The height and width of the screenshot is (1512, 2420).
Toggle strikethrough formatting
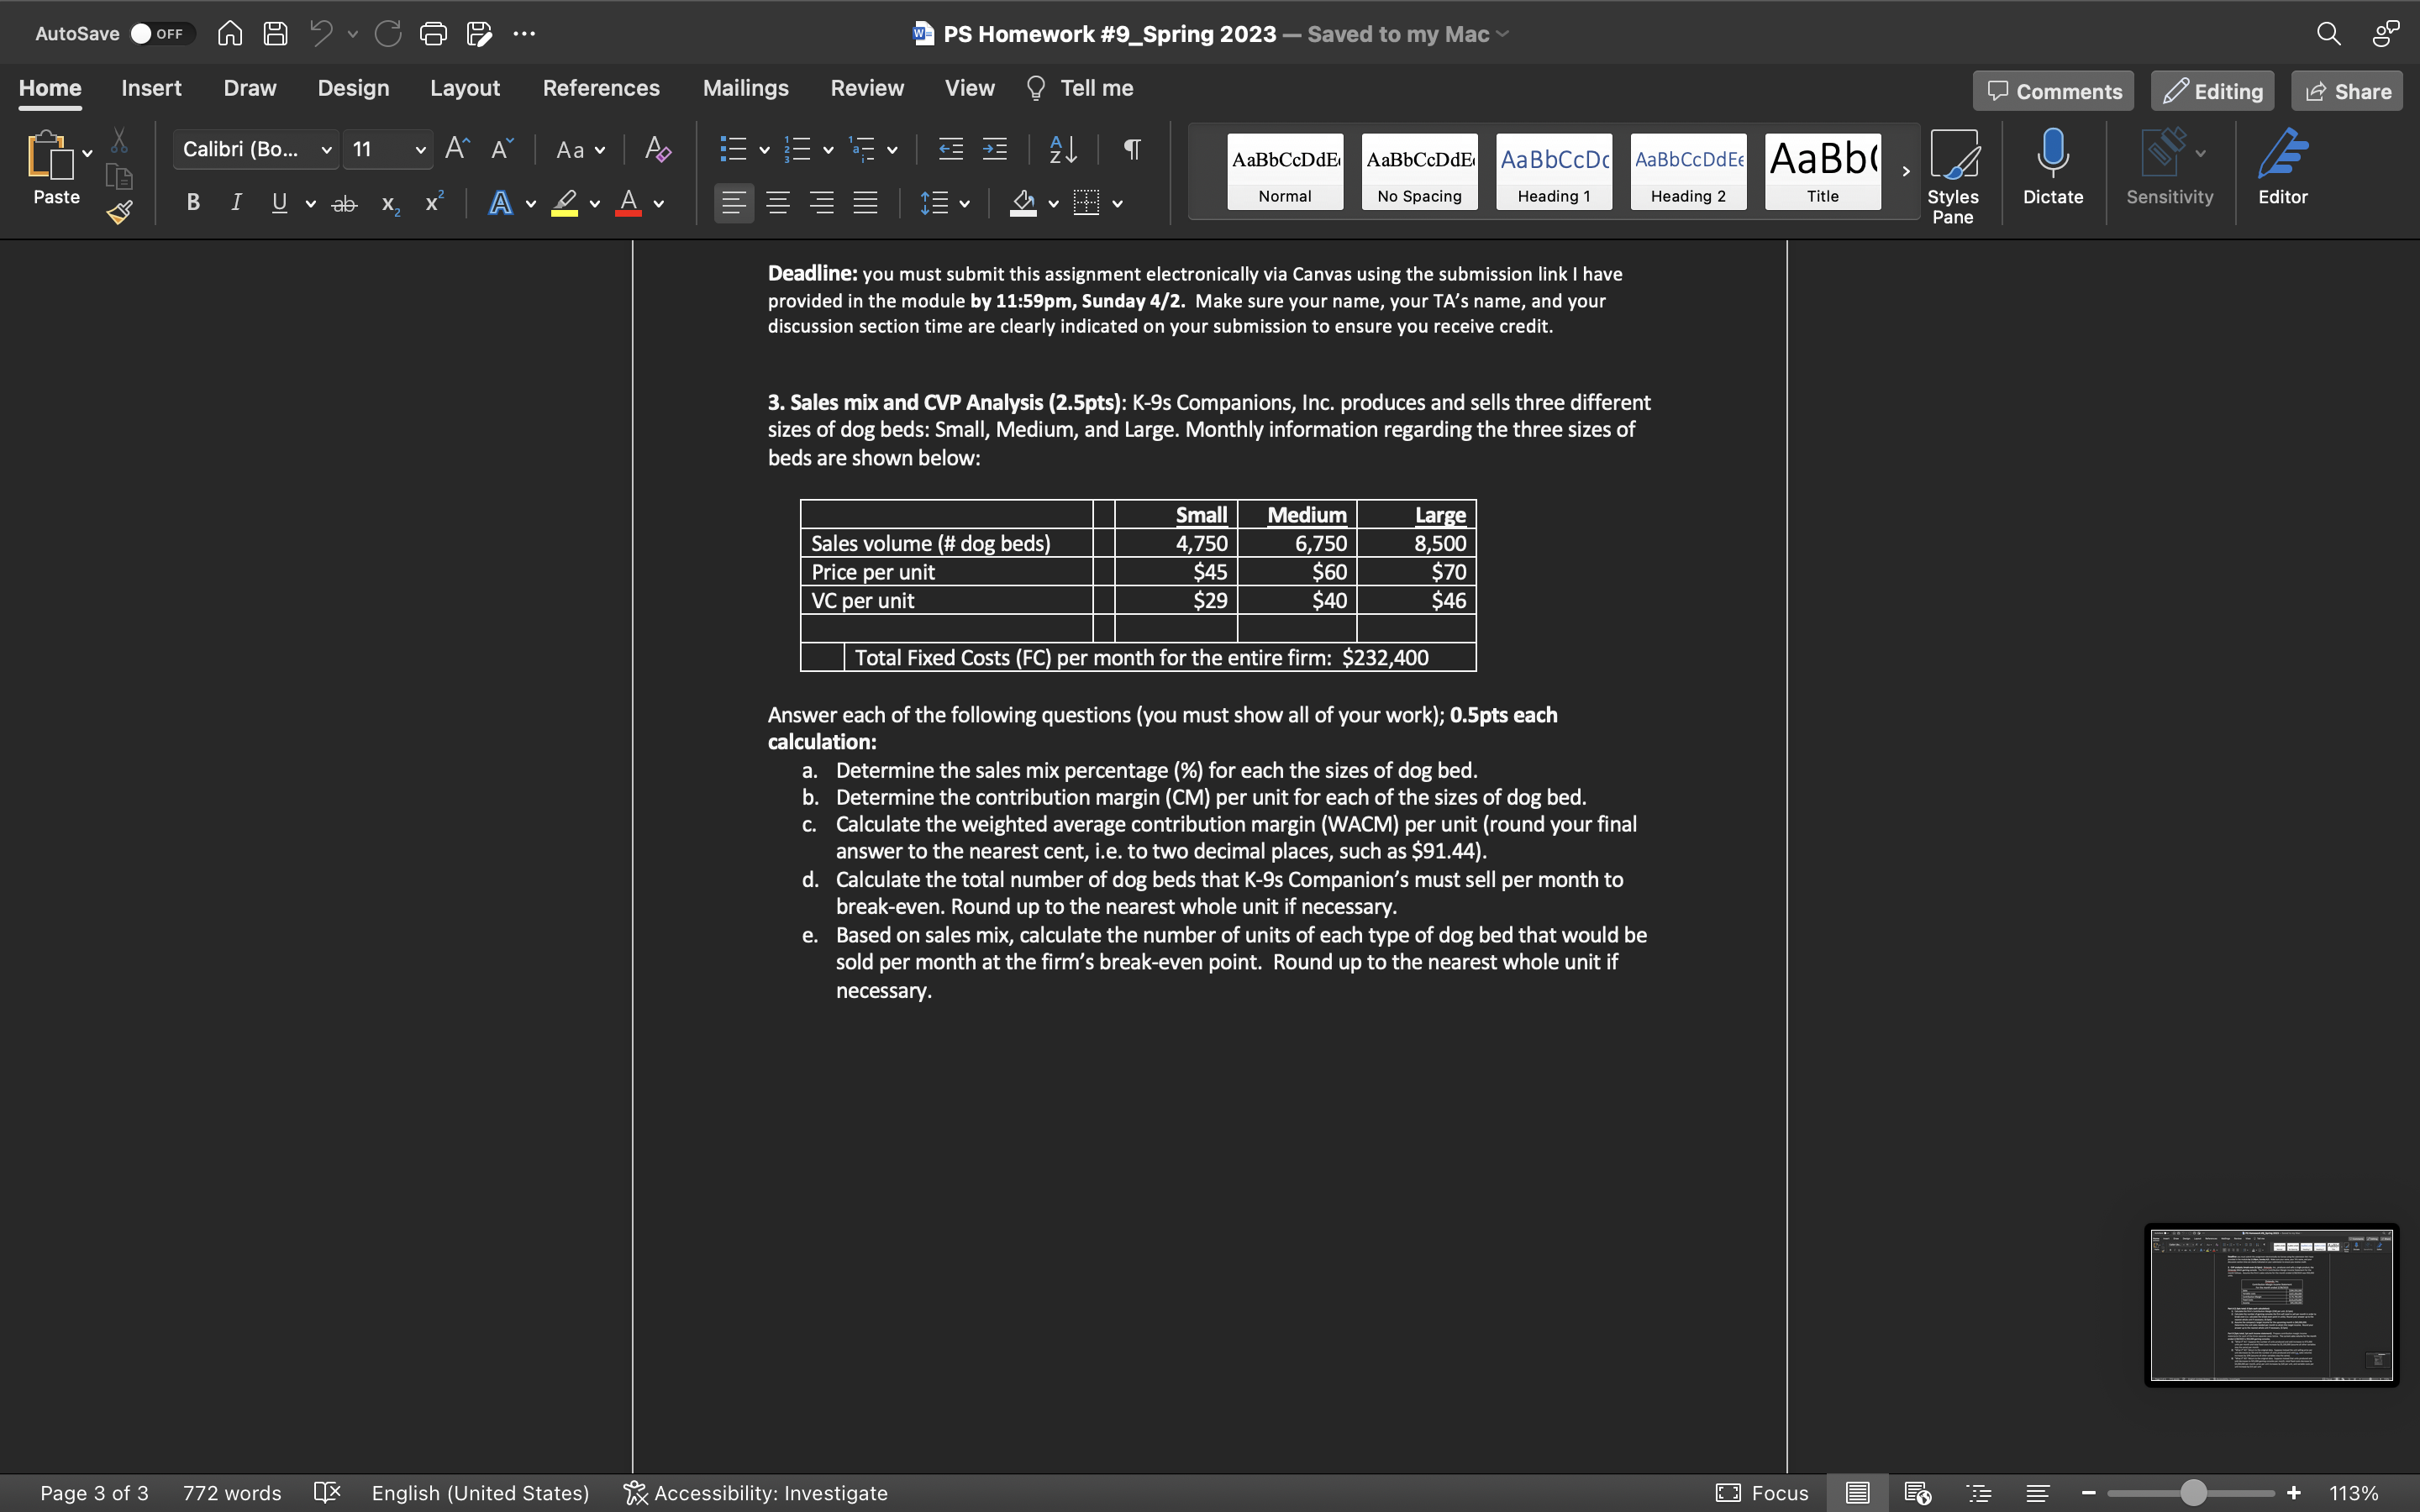(344, 203)
